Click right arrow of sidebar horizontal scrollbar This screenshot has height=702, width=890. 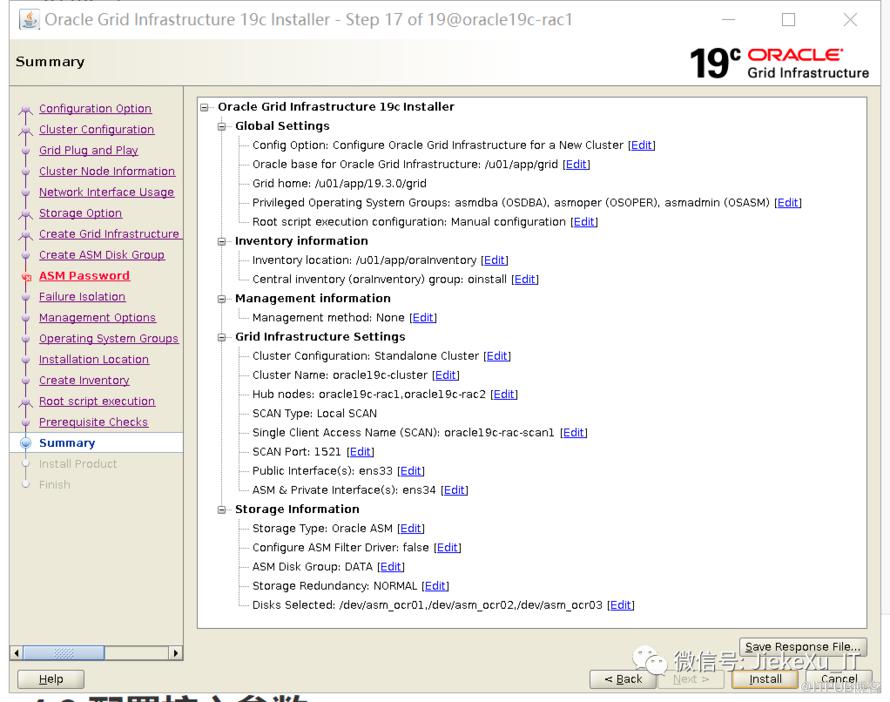pos(176,653)
